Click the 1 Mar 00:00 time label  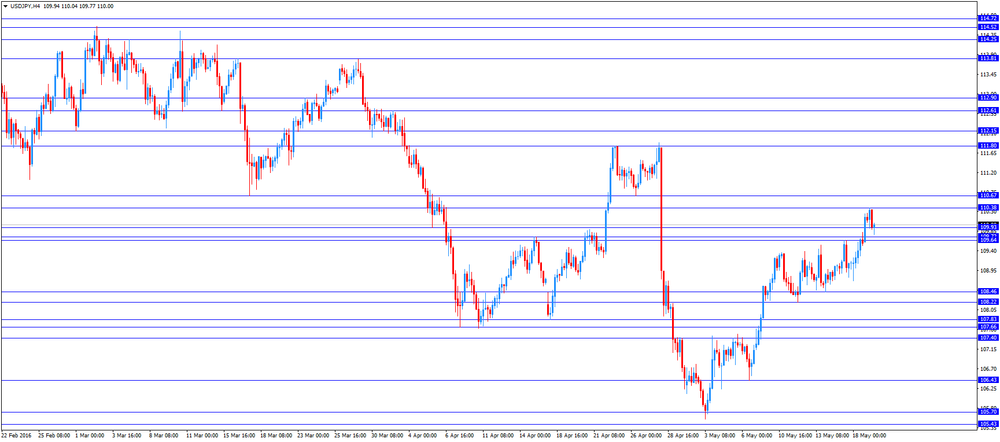click(x=89, y=437)
